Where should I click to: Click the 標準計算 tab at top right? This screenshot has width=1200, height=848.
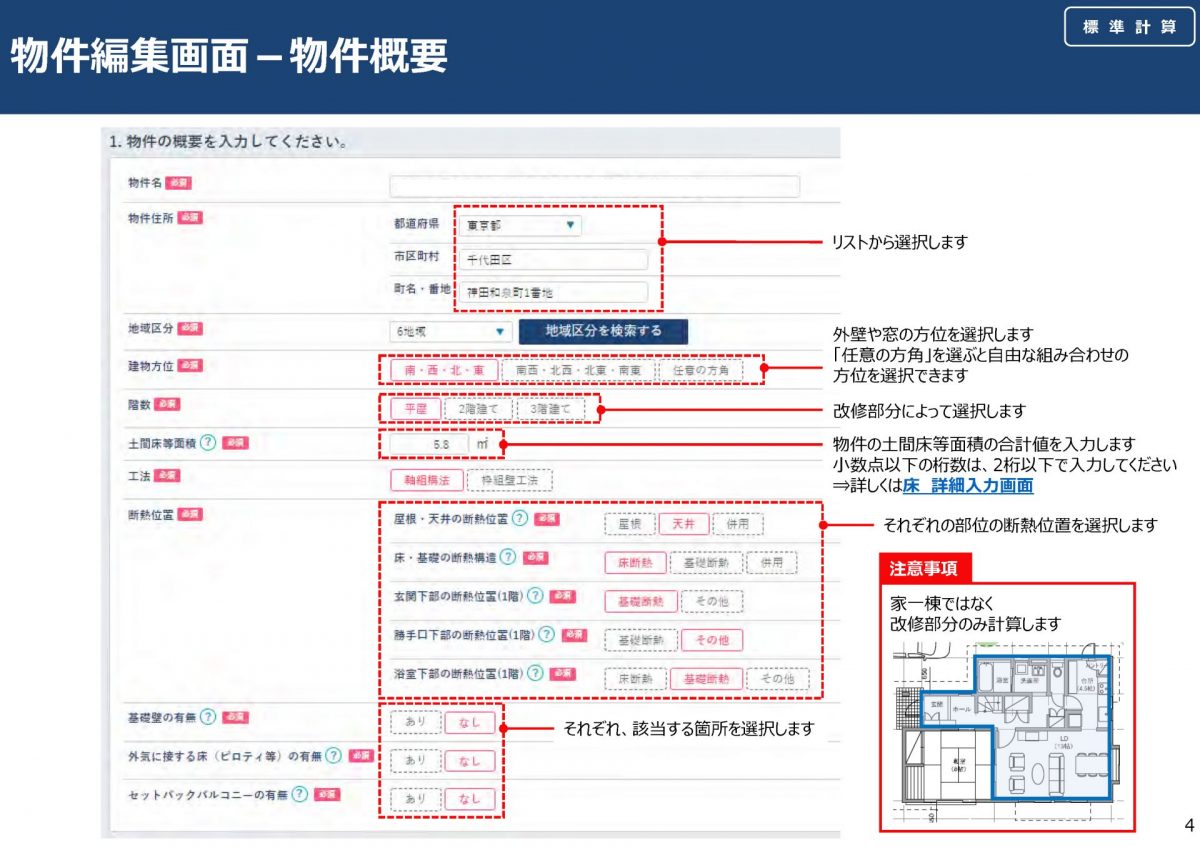point(1129,28)
